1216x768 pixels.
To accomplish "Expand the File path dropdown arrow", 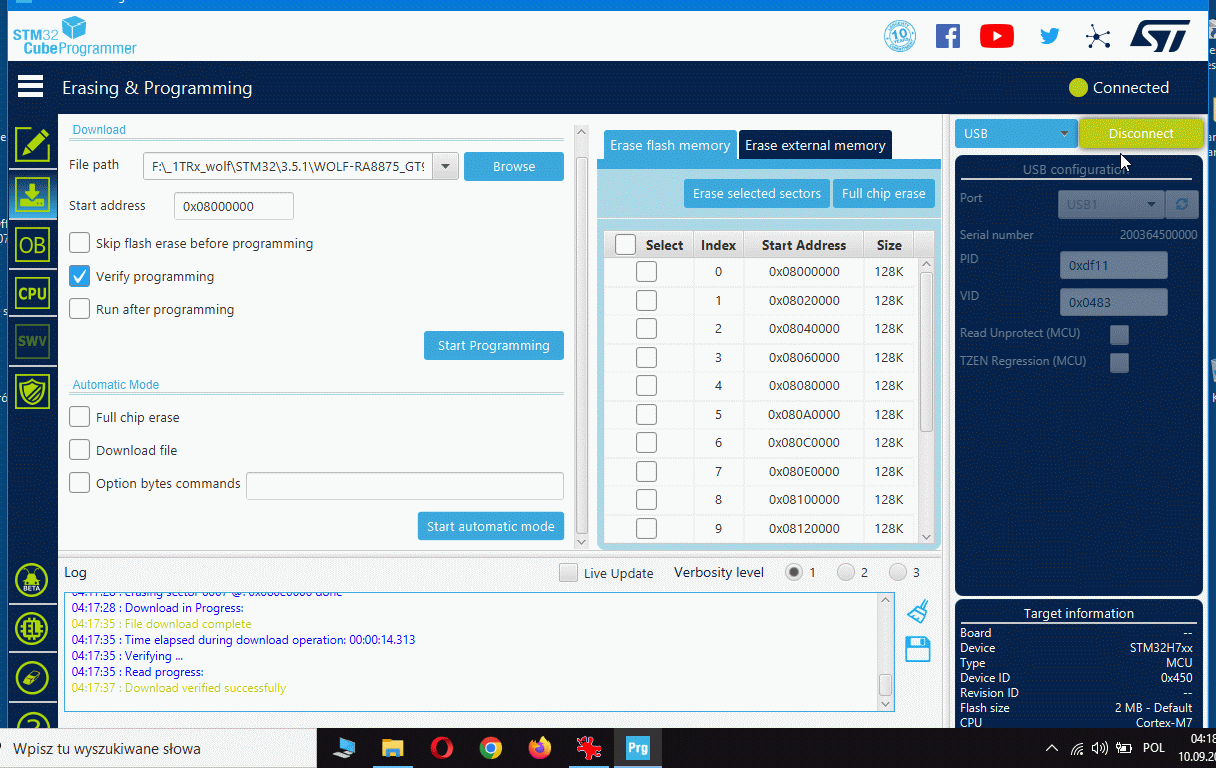I will pyautogui.click(x=445, y=166).
